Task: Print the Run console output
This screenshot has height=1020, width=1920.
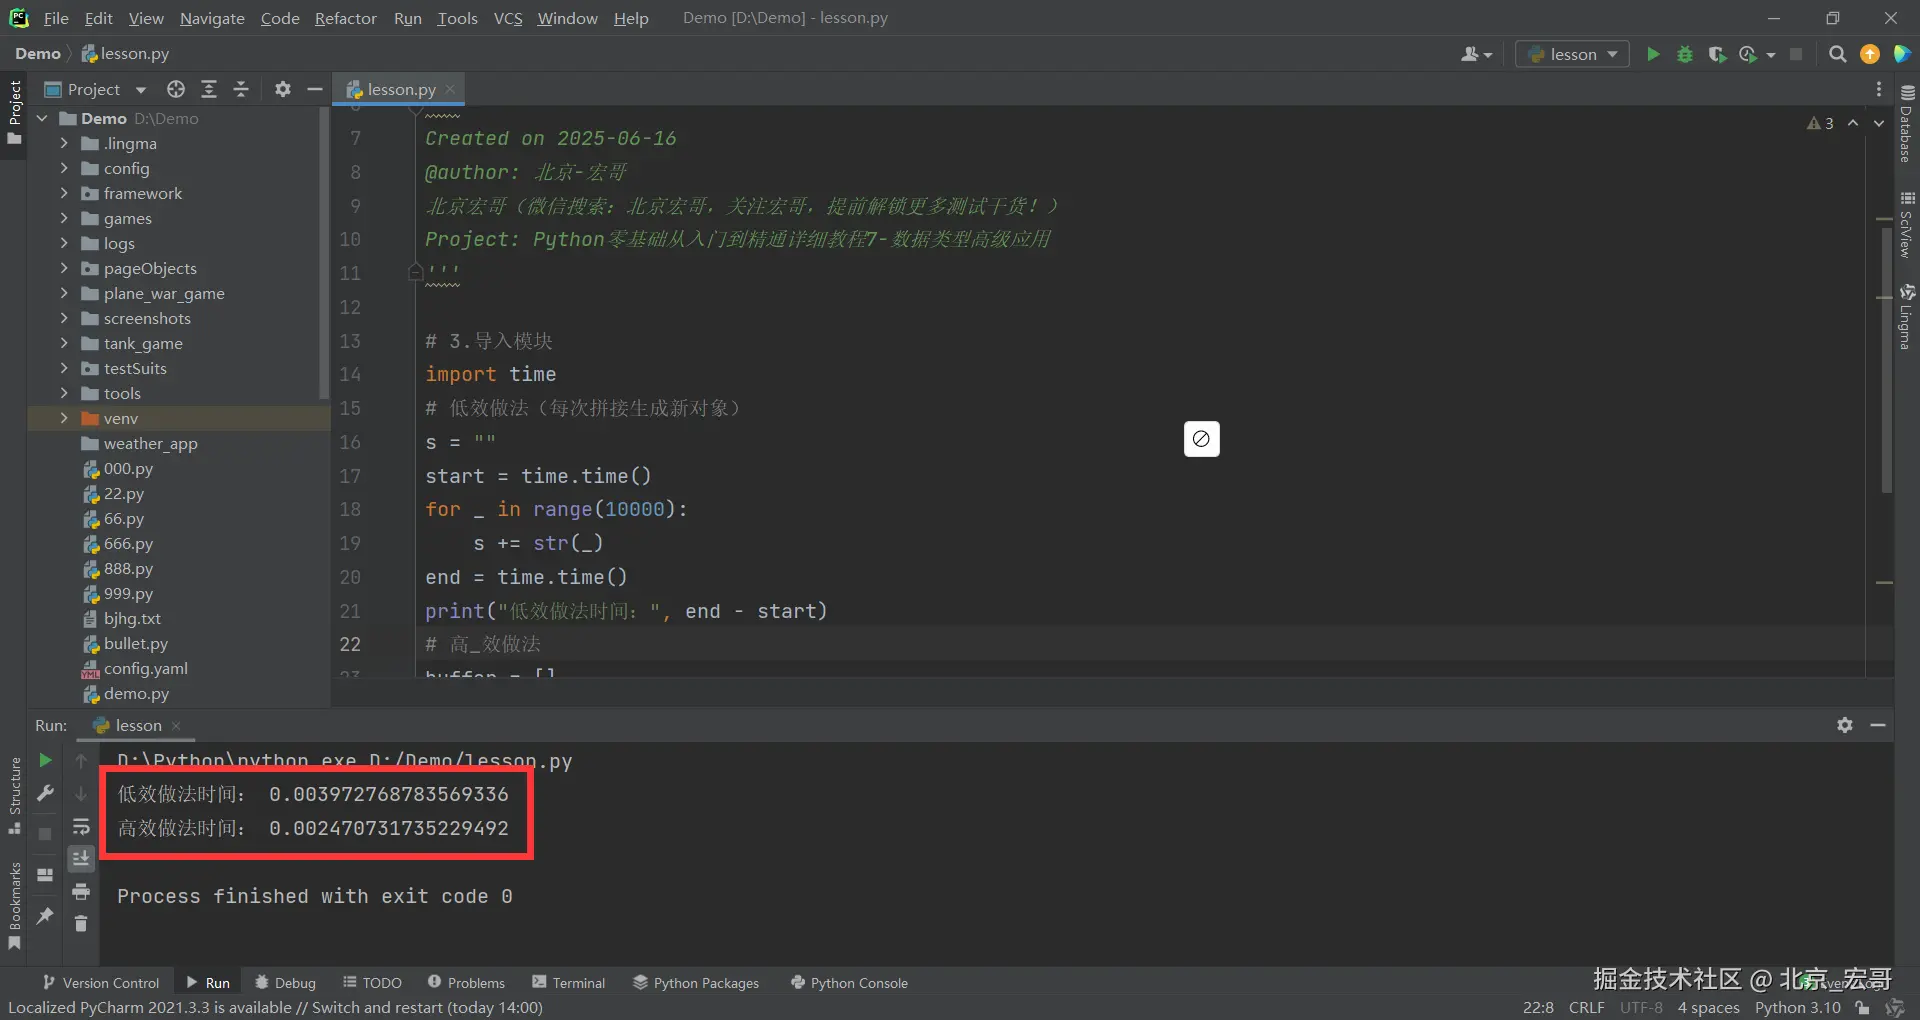Action: (81, 891)
